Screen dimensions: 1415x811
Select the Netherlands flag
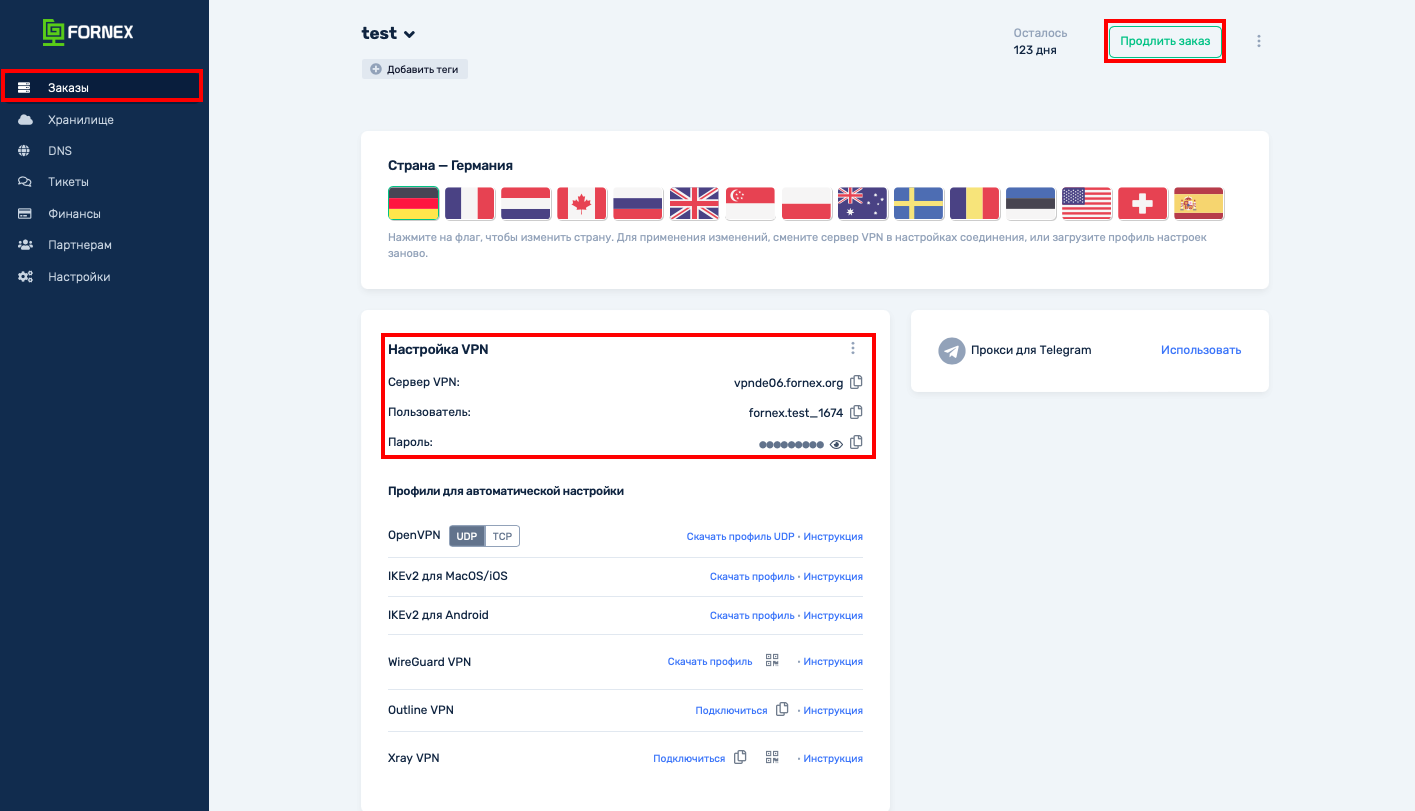click(525, 204)
